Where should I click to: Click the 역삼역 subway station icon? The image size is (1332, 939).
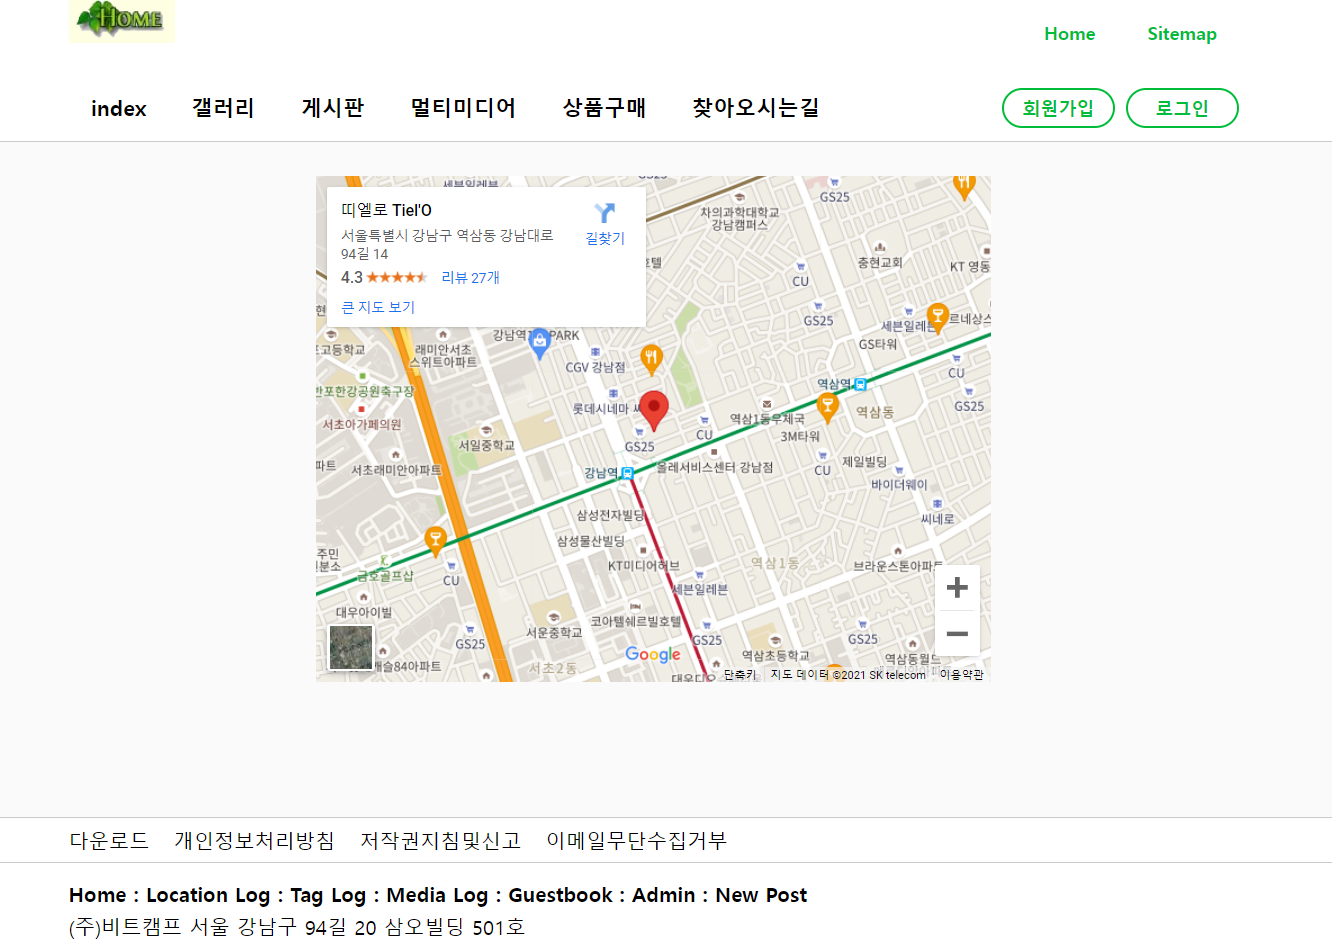[x=860, y=384]
